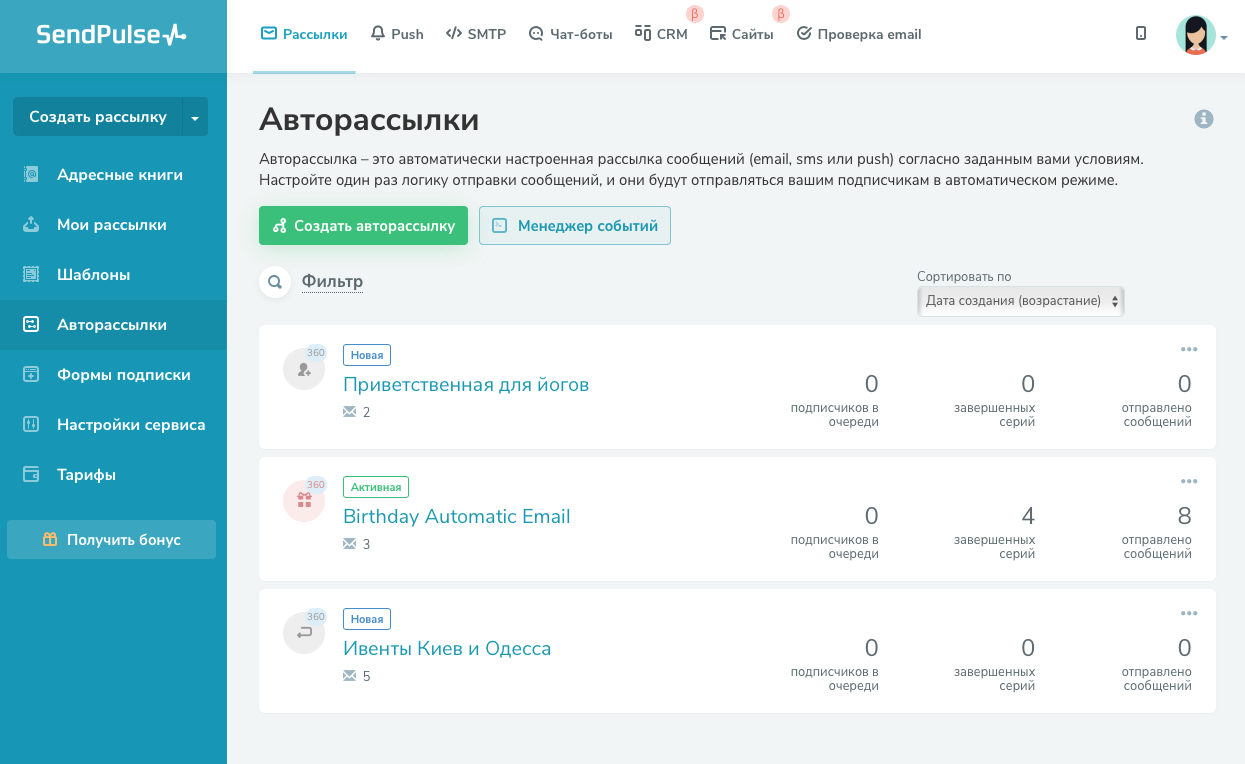Image resolution: width=1245 pixels, height=764 pixels.
Task: Click the Получить бонус button
Action: click(111, 540)
